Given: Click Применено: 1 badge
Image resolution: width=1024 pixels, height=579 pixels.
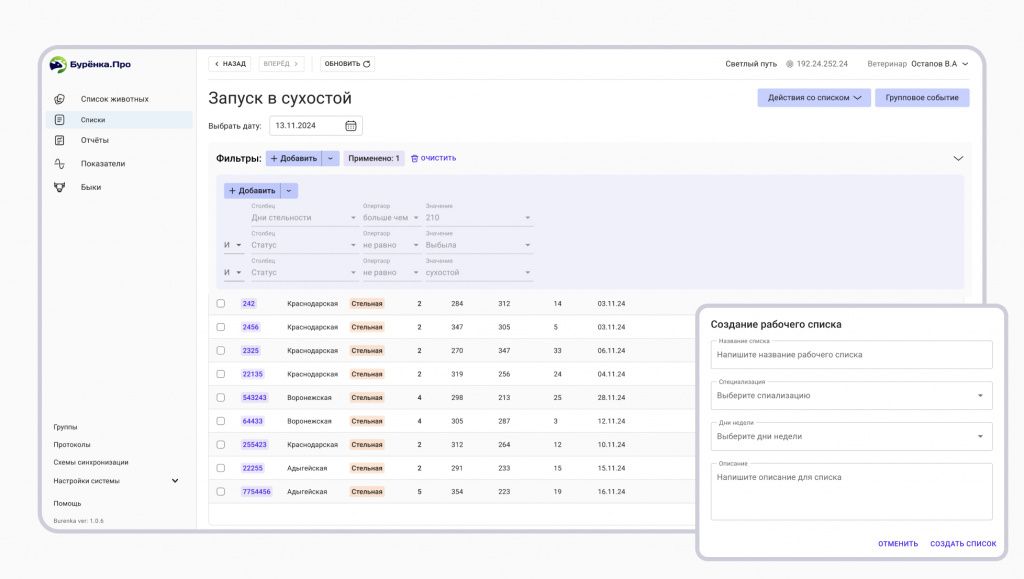Looking at the screenshot, I should [374, 159].
